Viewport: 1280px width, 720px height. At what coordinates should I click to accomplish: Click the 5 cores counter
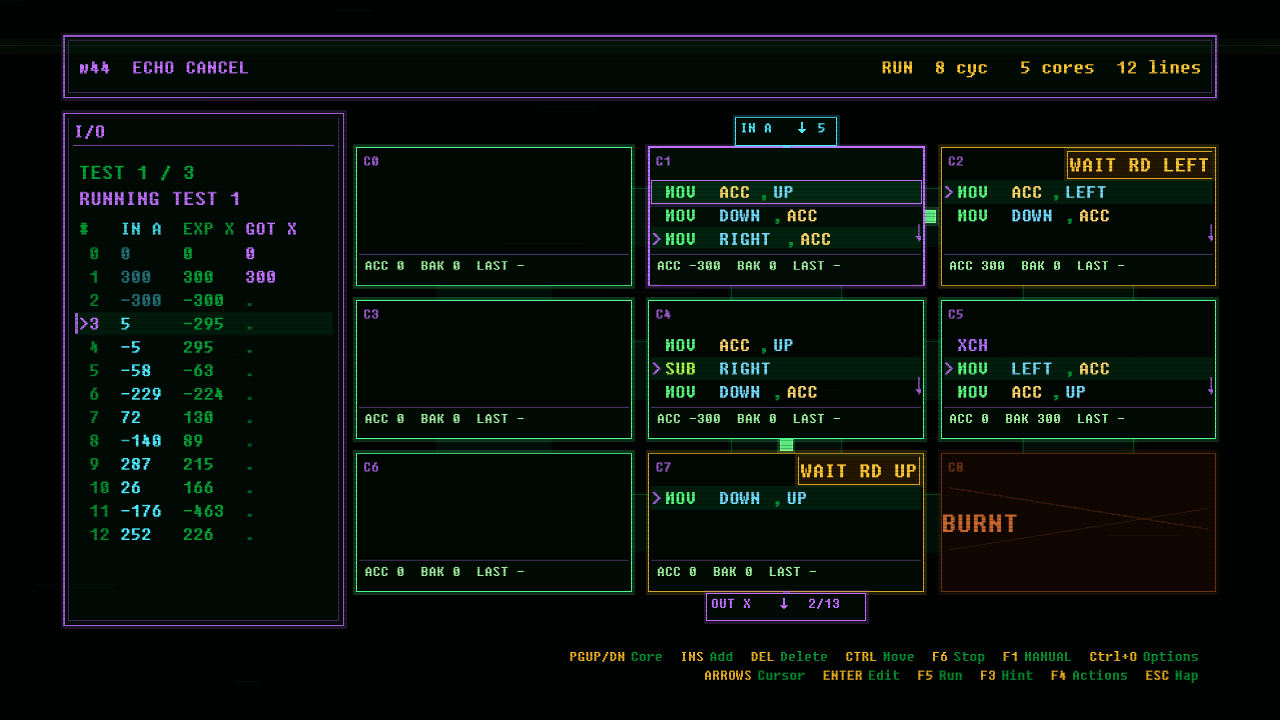pyautogui.click(x=1057, y=68)
